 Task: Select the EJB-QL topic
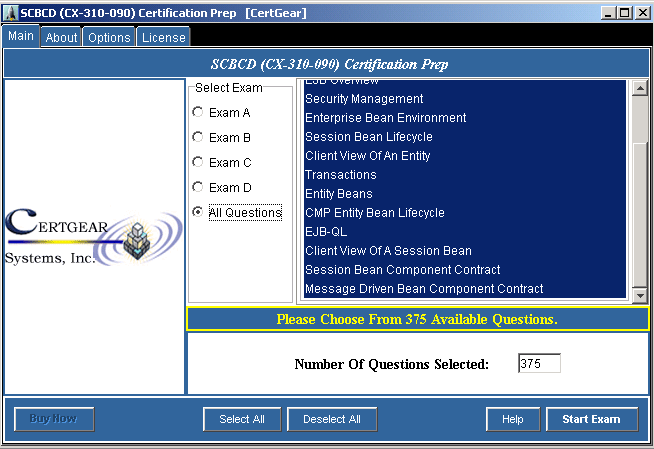[x=465, y=232]
